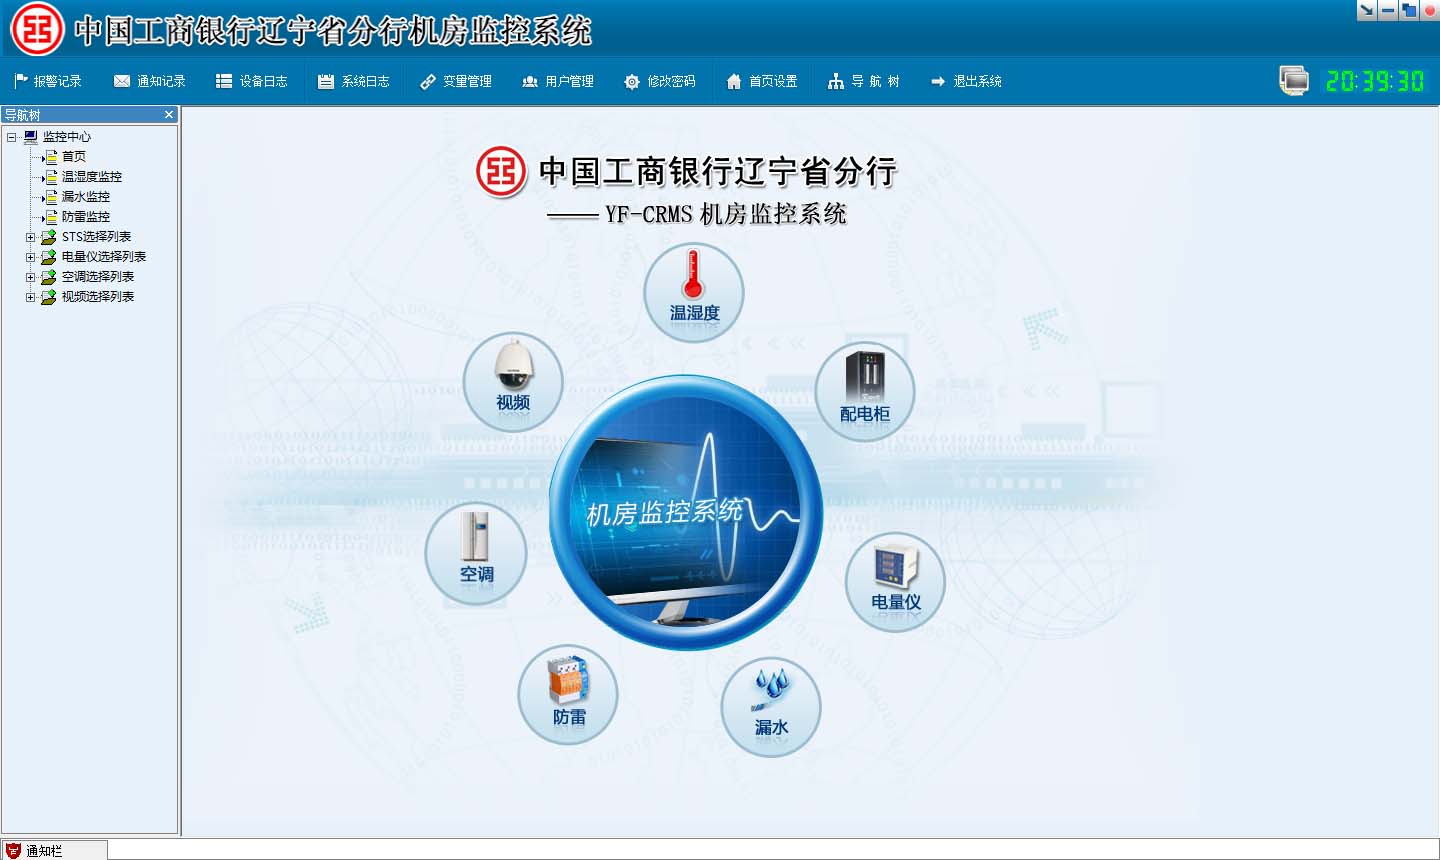Open the 电量仪 power meter icon
Viewport: 1440px width, 860px height.
(x=896, y=582)
